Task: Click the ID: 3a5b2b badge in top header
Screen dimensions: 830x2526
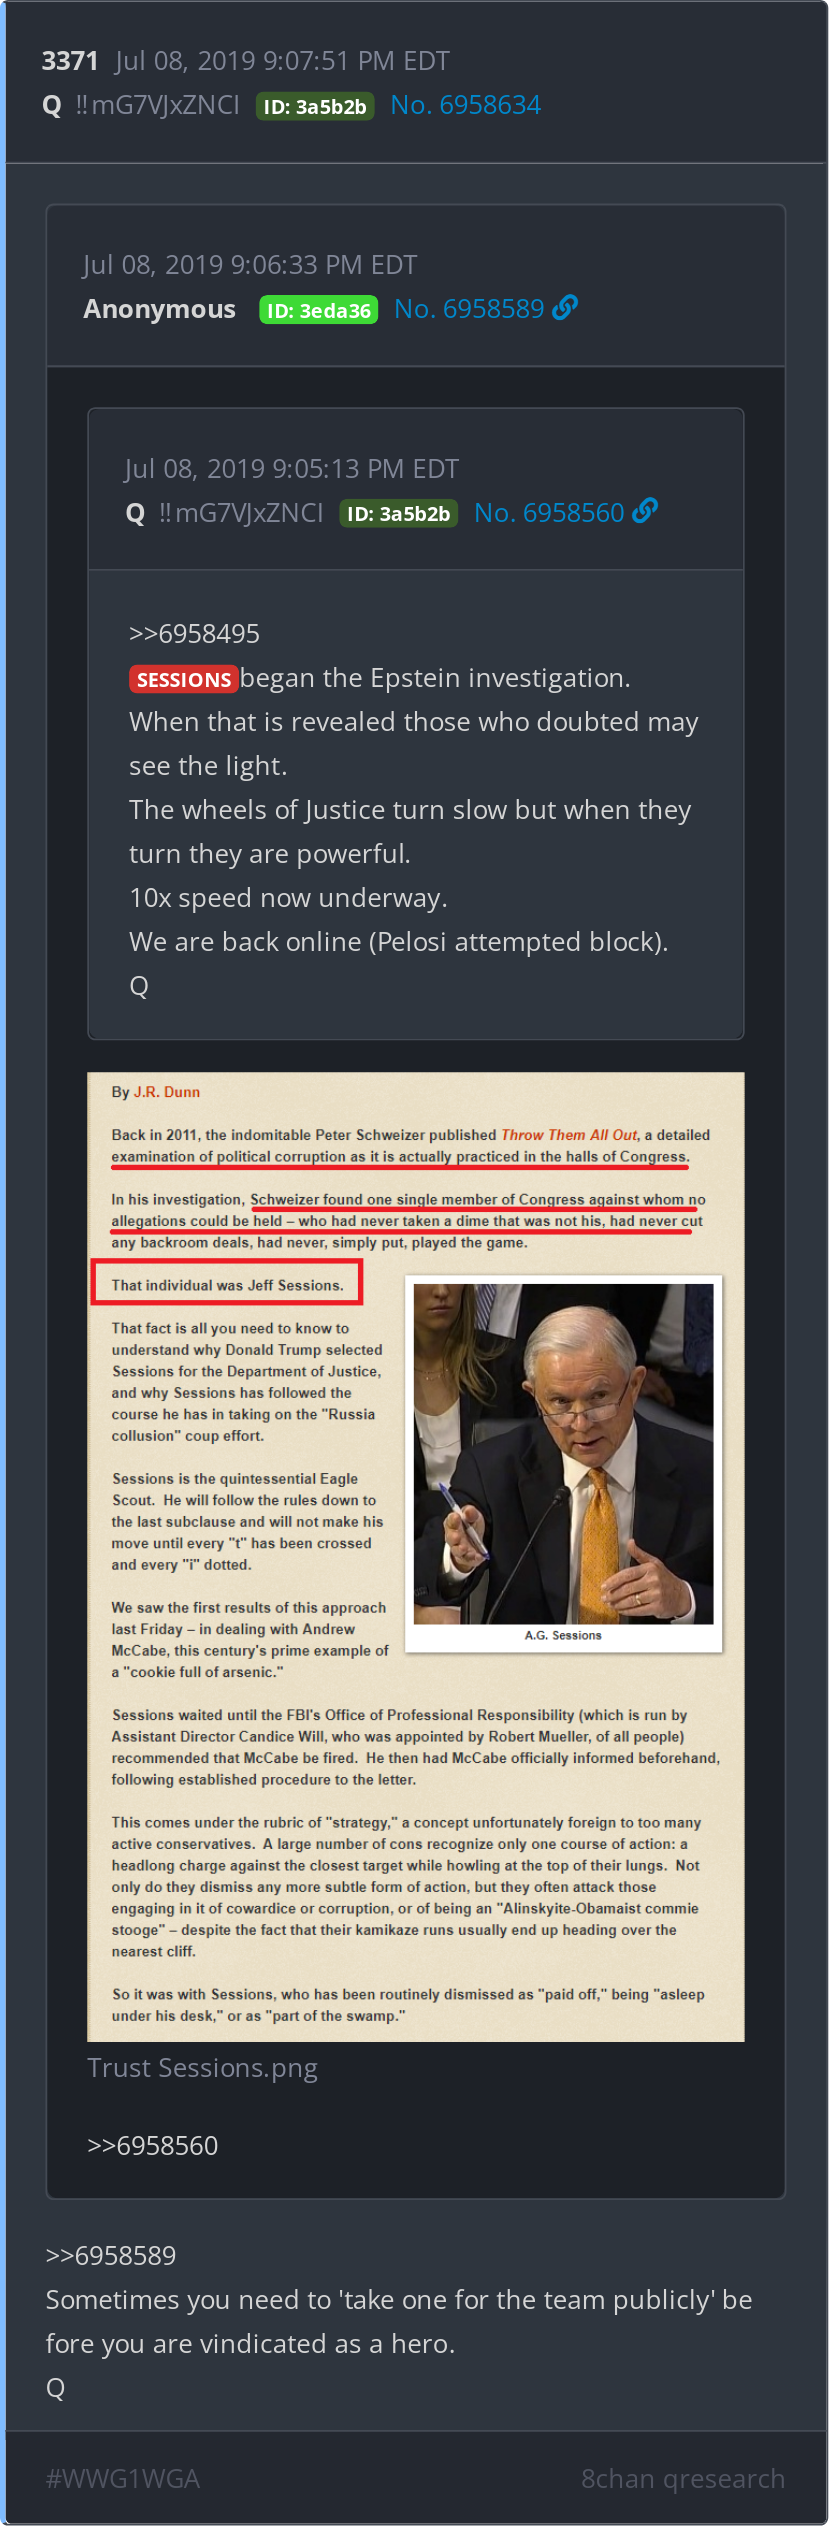Action: [315, 106]
